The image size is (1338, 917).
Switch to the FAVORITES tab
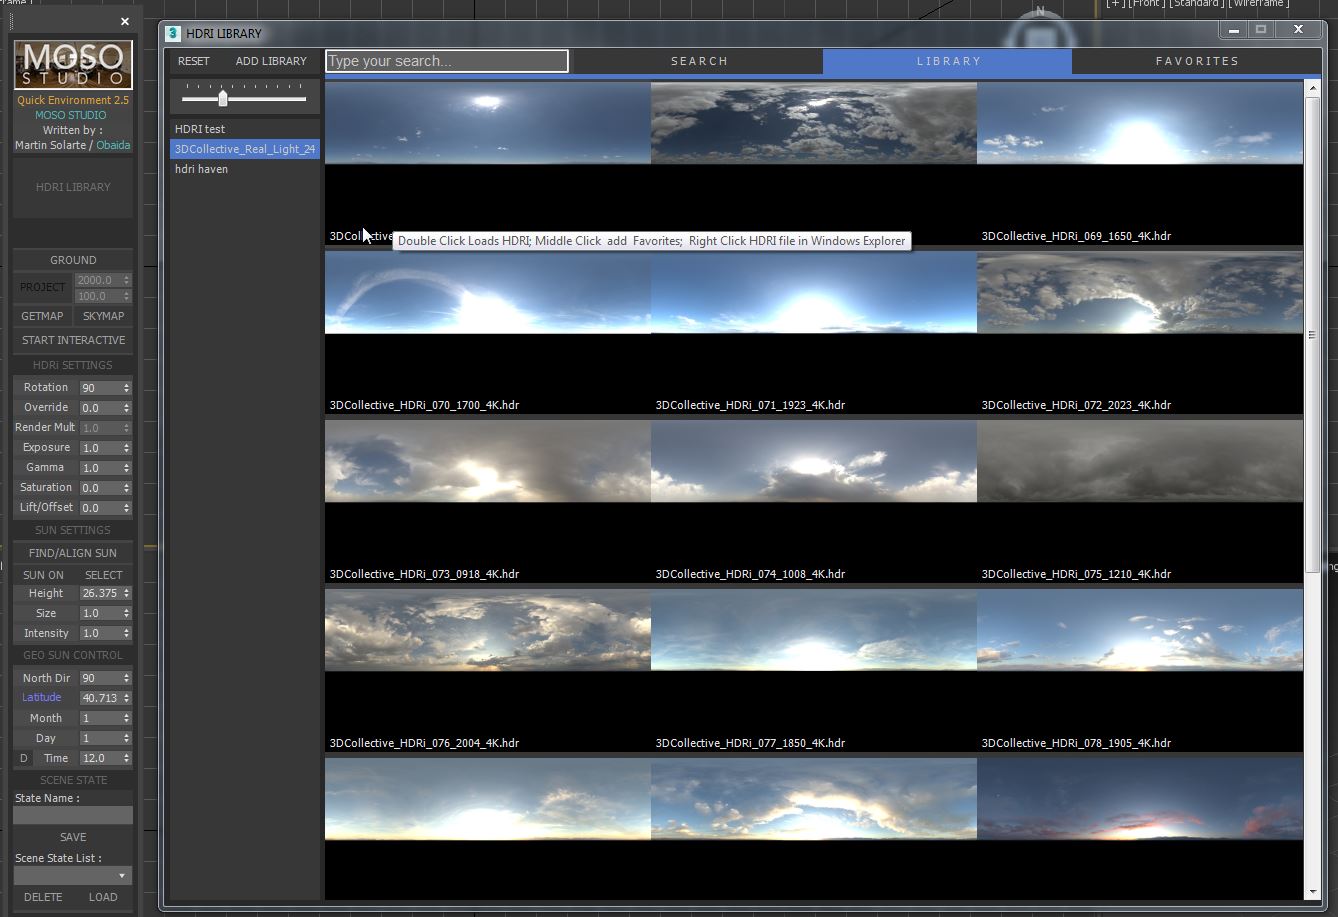coord(1197,61)
